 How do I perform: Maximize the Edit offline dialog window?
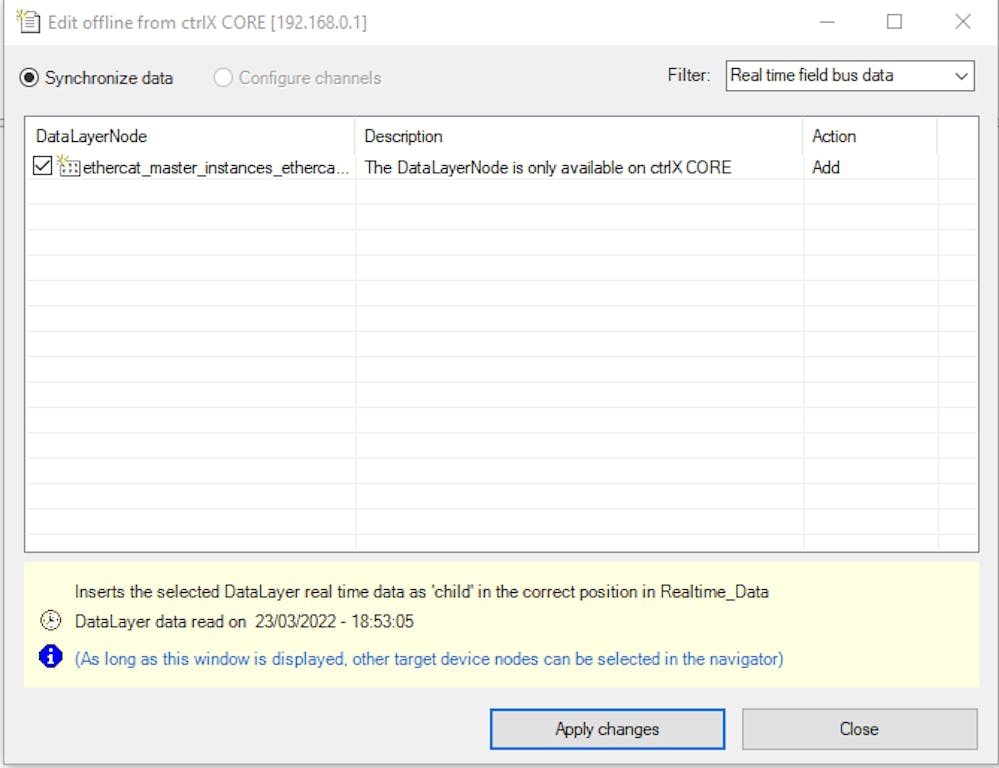894,21
